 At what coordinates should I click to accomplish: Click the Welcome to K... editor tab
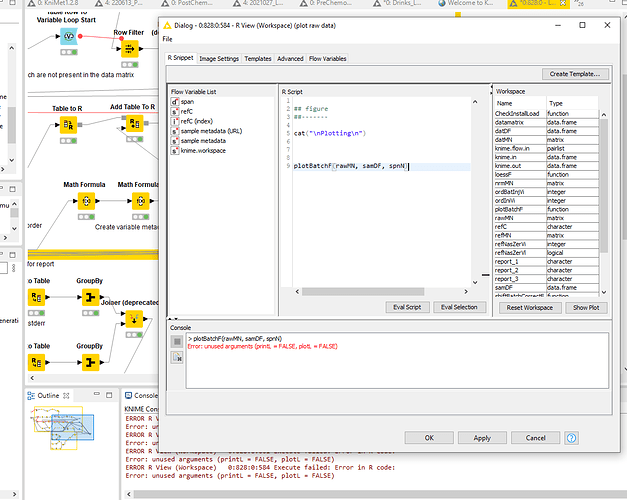point(465,3)
